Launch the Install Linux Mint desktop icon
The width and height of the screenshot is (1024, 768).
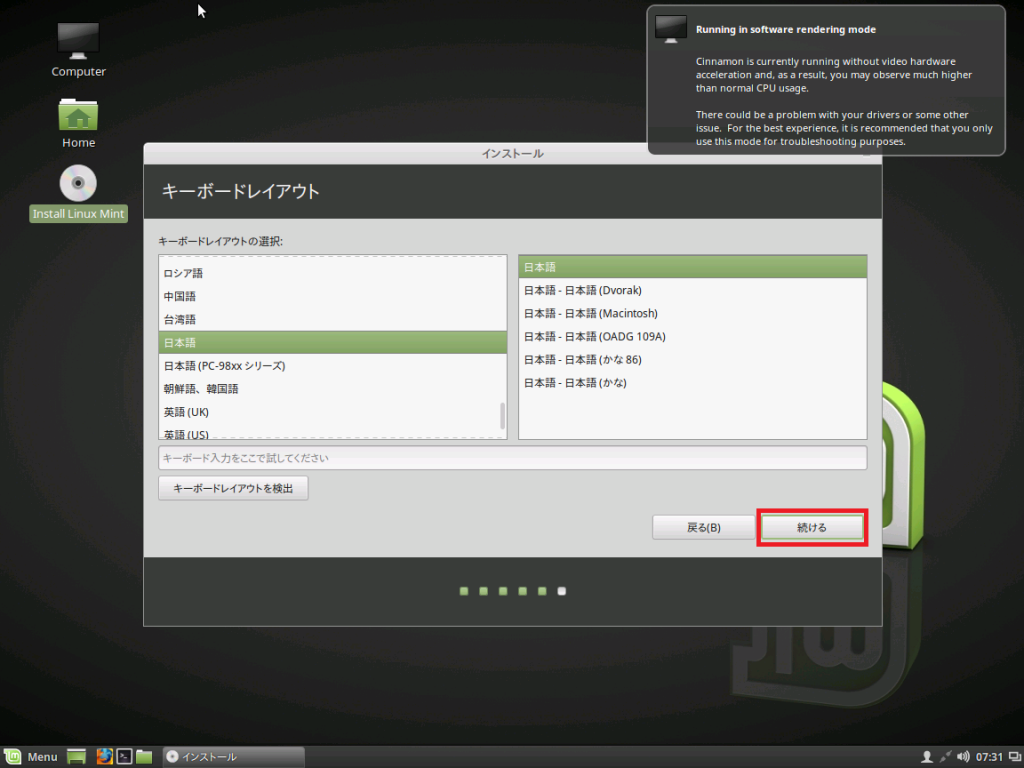click(x=77, y=185)
